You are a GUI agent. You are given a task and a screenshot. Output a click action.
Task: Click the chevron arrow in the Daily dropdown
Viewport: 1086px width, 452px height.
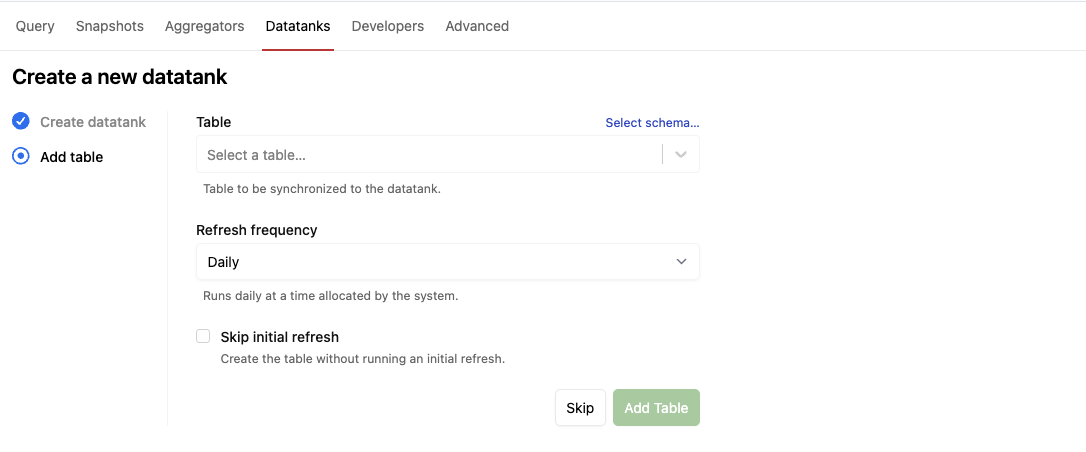click(681, 262)
